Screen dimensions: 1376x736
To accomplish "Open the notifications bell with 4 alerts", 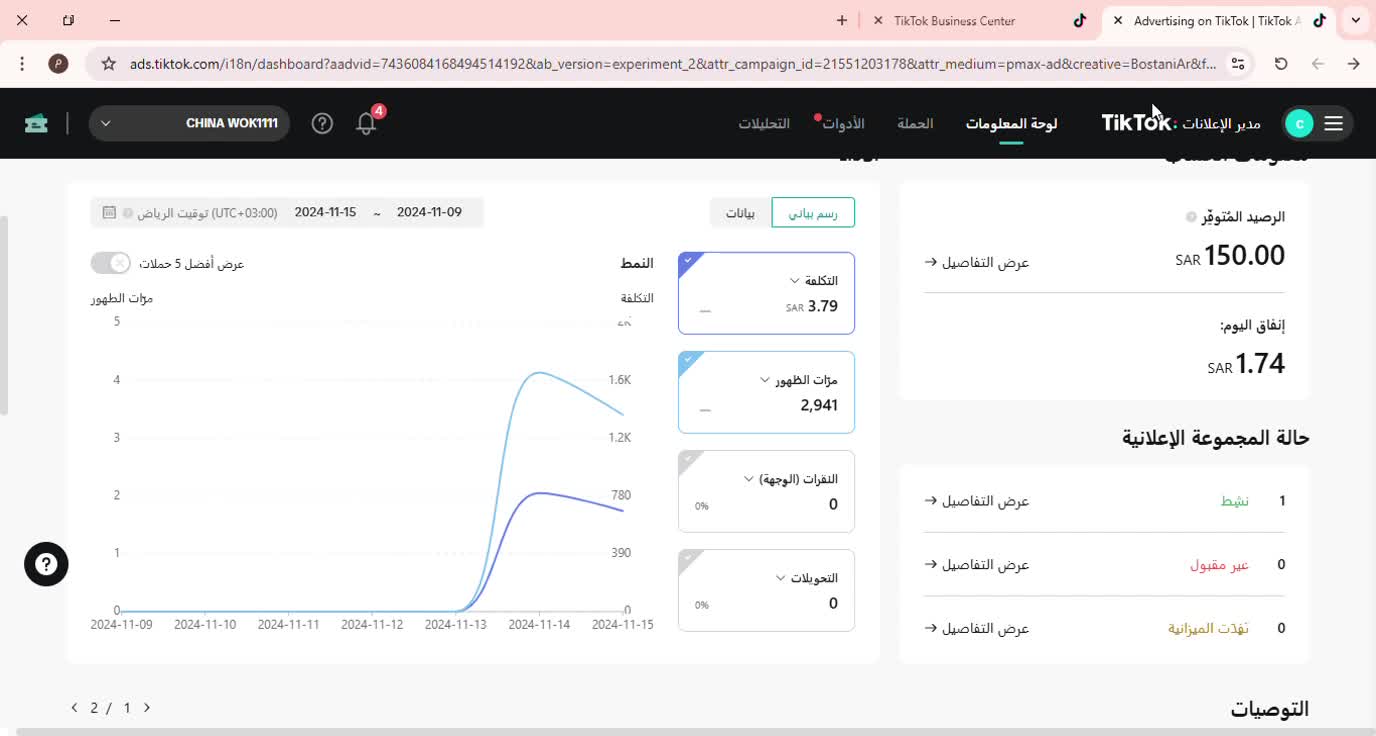I will click(367, 123).
